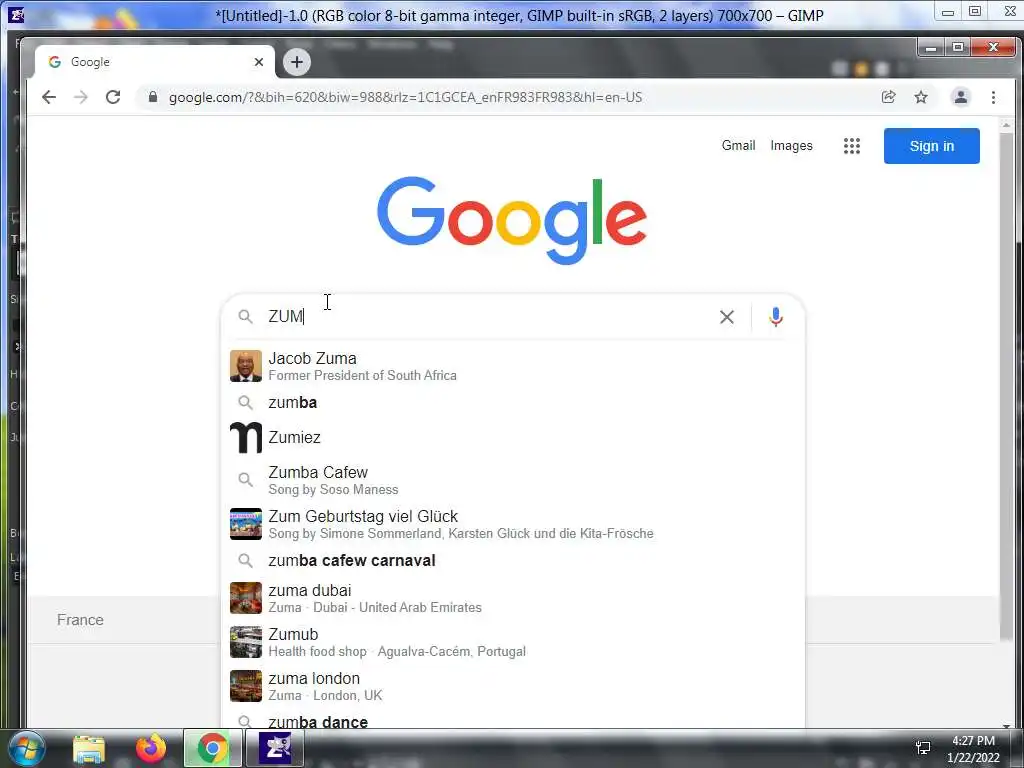Bookmark this page with the star icon

[921, 97]
